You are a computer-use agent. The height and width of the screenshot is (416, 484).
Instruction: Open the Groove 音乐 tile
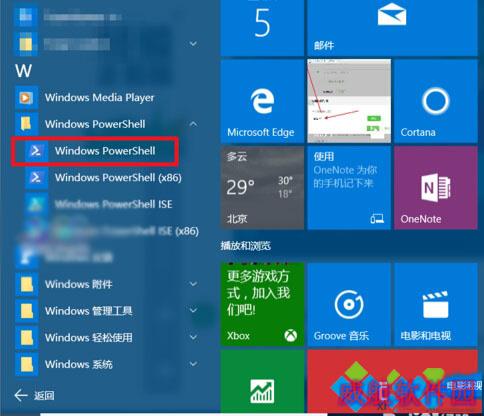point(349,304)
